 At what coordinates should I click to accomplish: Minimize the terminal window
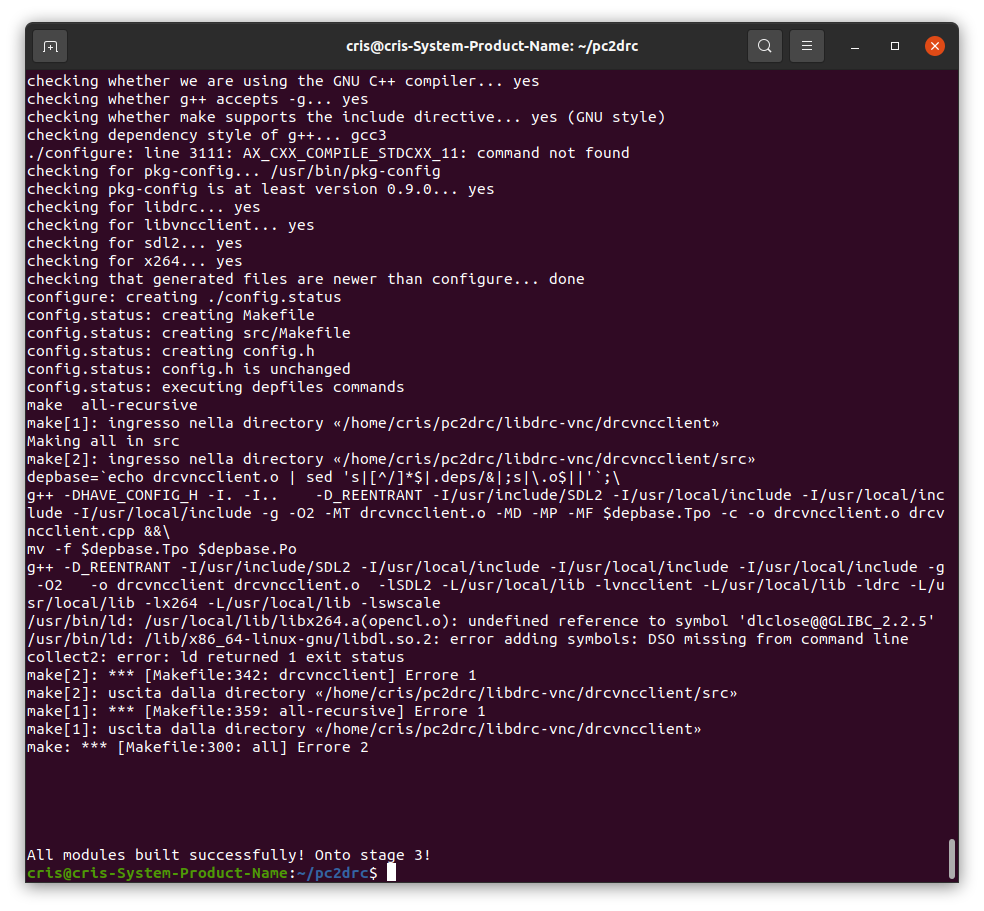pyautogui.click(x=855, y=46)
